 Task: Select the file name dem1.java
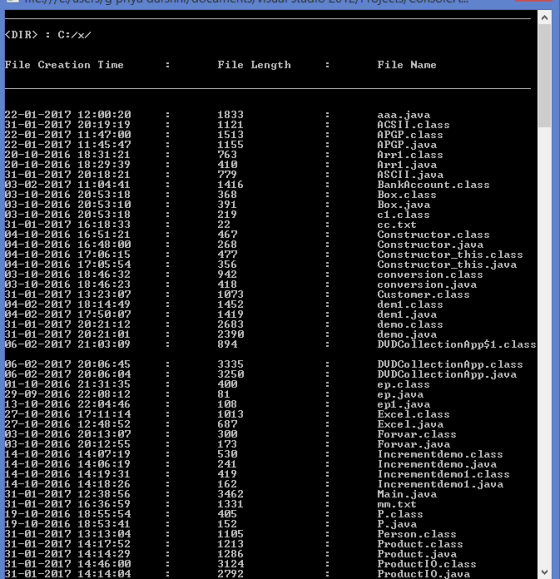coord(407,314)
